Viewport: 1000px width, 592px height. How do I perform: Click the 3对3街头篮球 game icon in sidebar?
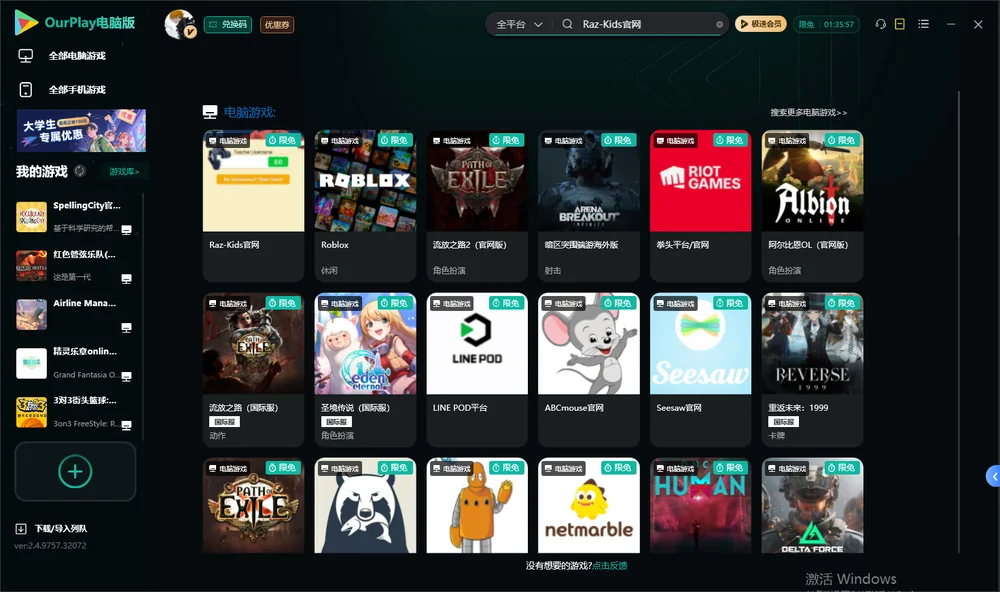point(31,412)
